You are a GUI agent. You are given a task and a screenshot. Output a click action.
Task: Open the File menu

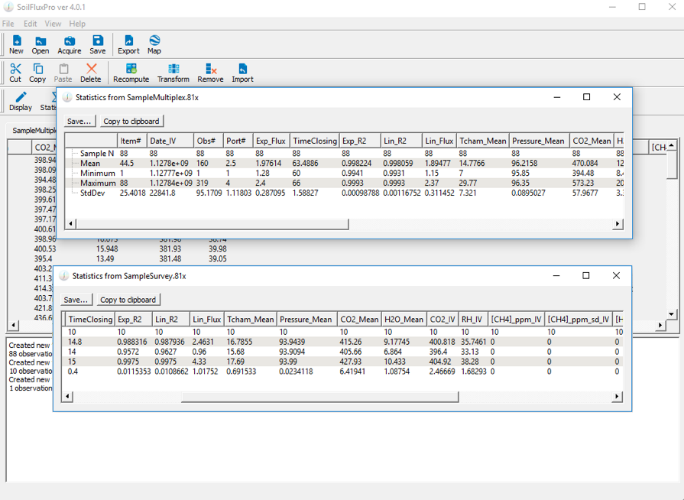8,23
